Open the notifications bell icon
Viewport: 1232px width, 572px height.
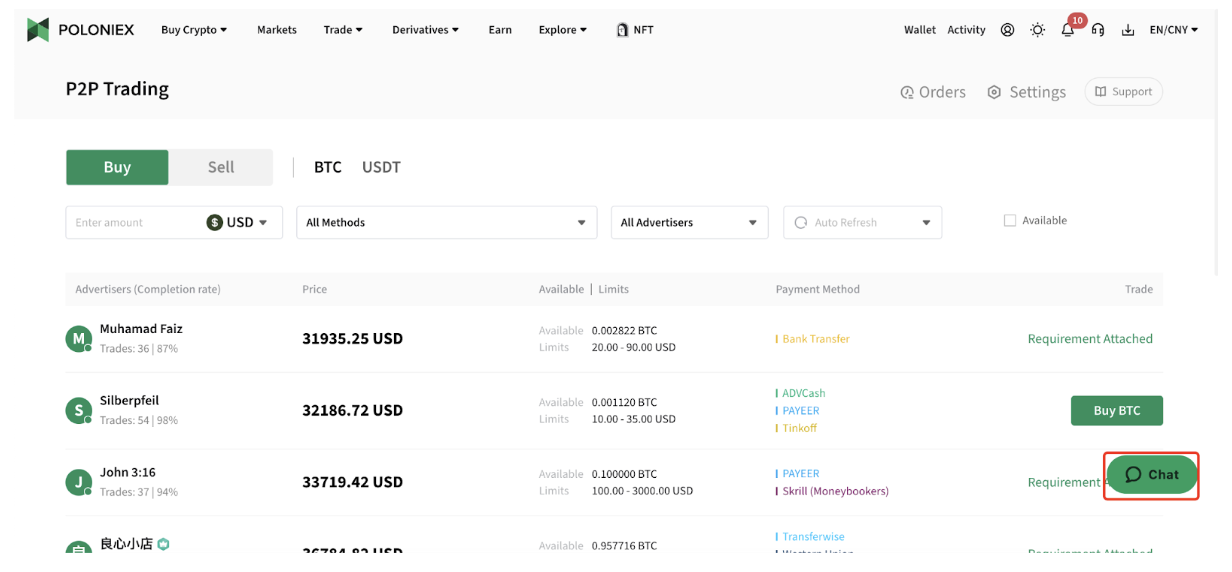coord(1067,30)
